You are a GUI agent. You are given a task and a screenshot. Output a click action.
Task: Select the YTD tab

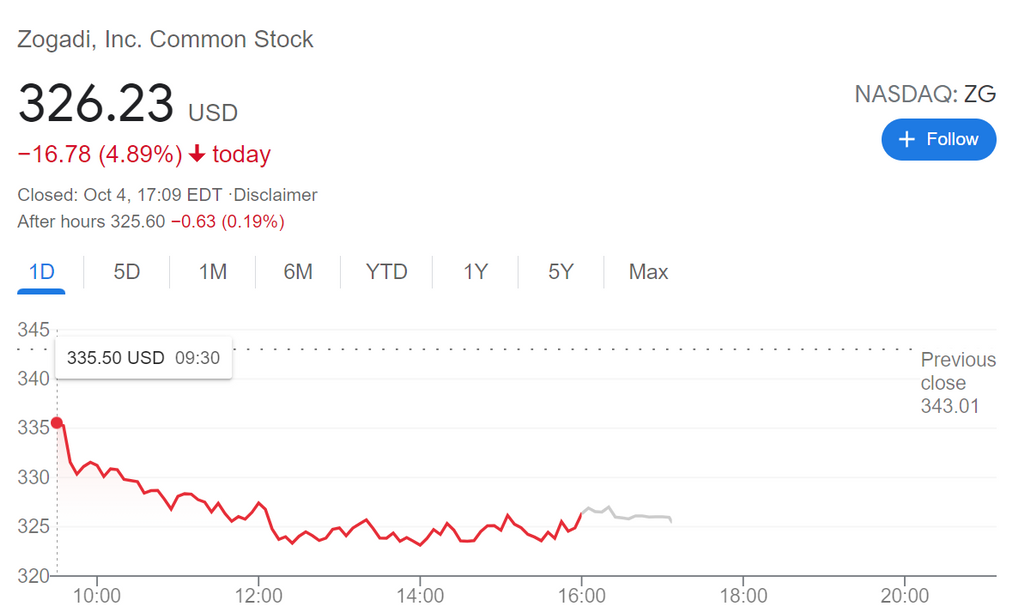click(x=386, y=272)
